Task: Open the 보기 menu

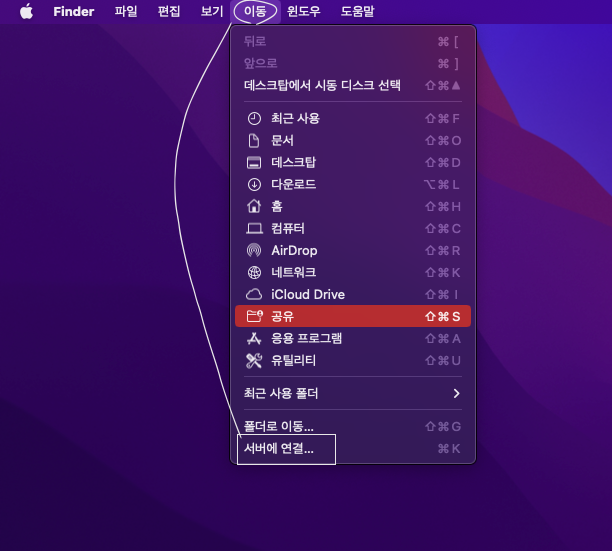Action: [x=212, y=11]
